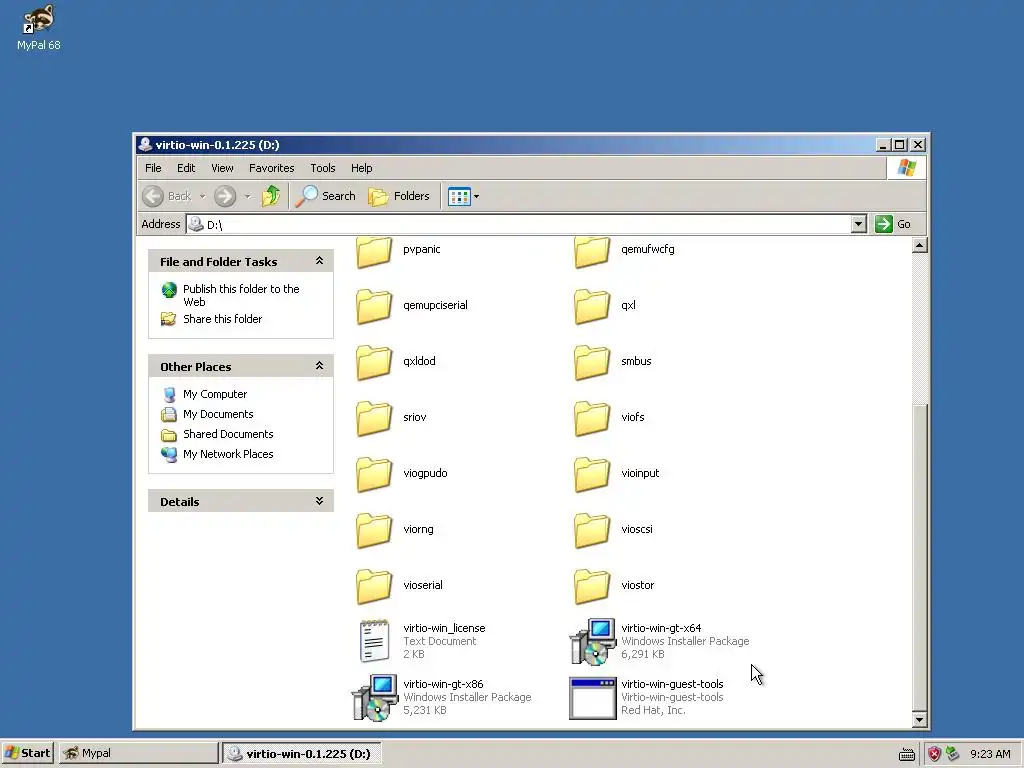1024x768 pixels.
Task: Expand the Details panel
Action: point(319,502)
